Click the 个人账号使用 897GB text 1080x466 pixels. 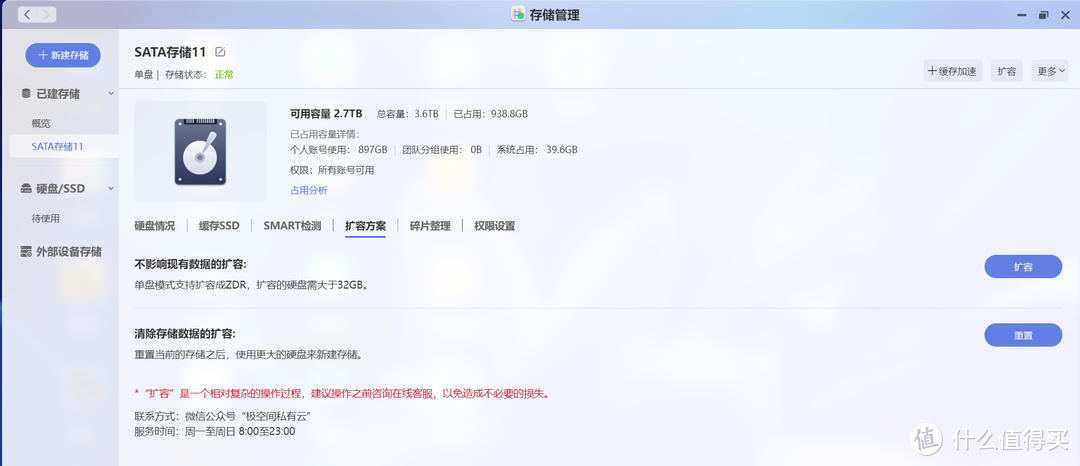coord(339,149)
